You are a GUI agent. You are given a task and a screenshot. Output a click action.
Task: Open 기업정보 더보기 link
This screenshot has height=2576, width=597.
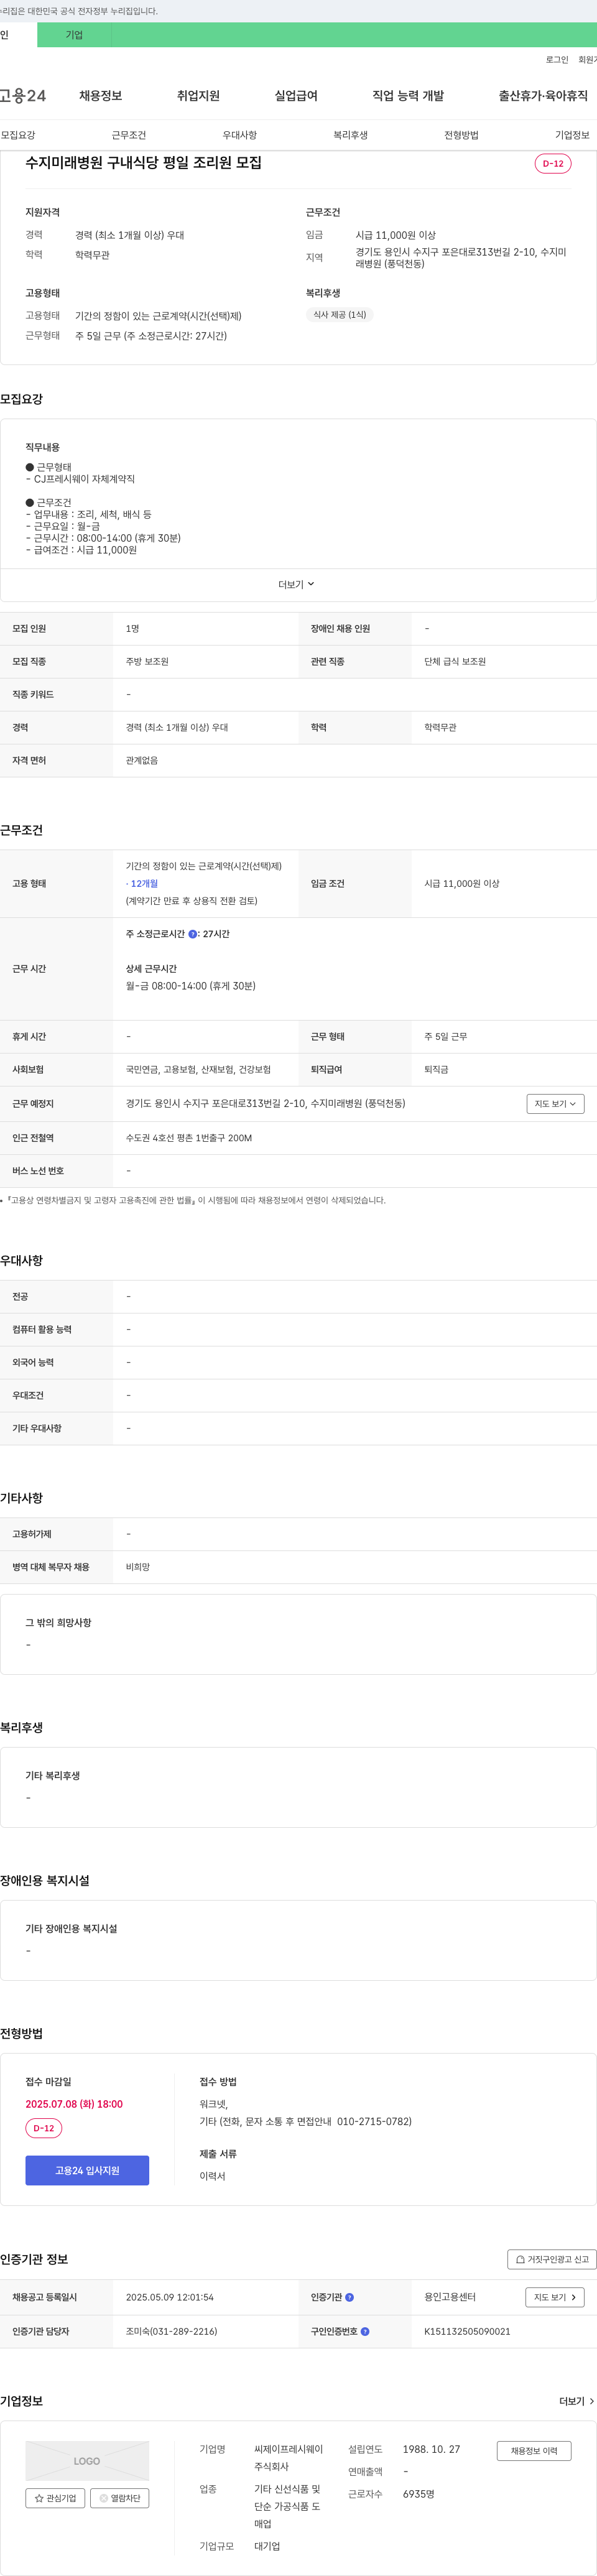pyautogui.click(x=576, y=2401)
